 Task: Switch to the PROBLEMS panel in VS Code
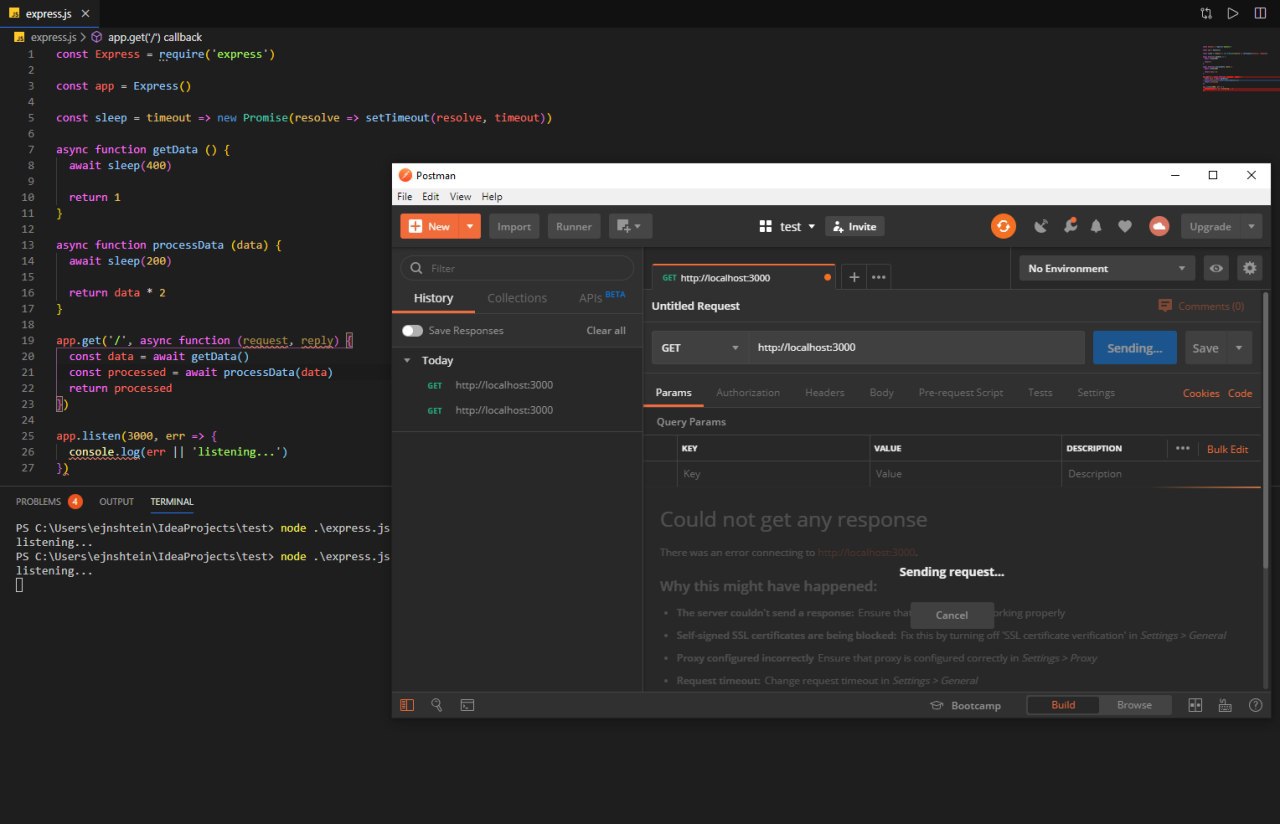pos(49,502)
